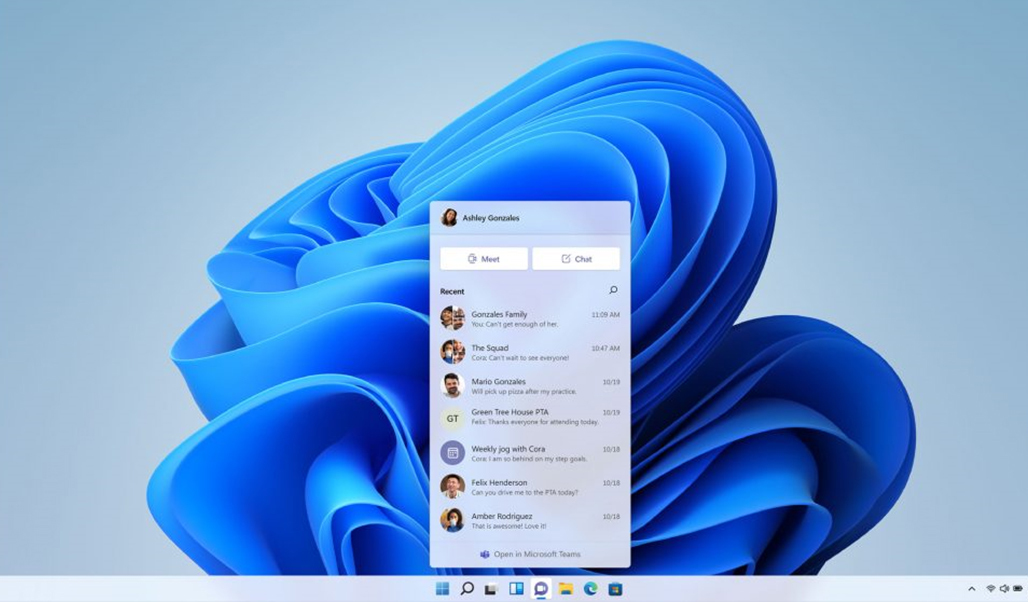1028x602 pixels.
Task: Toggle the Teams Chat taskbar icon
Action: tap(541, 589)
